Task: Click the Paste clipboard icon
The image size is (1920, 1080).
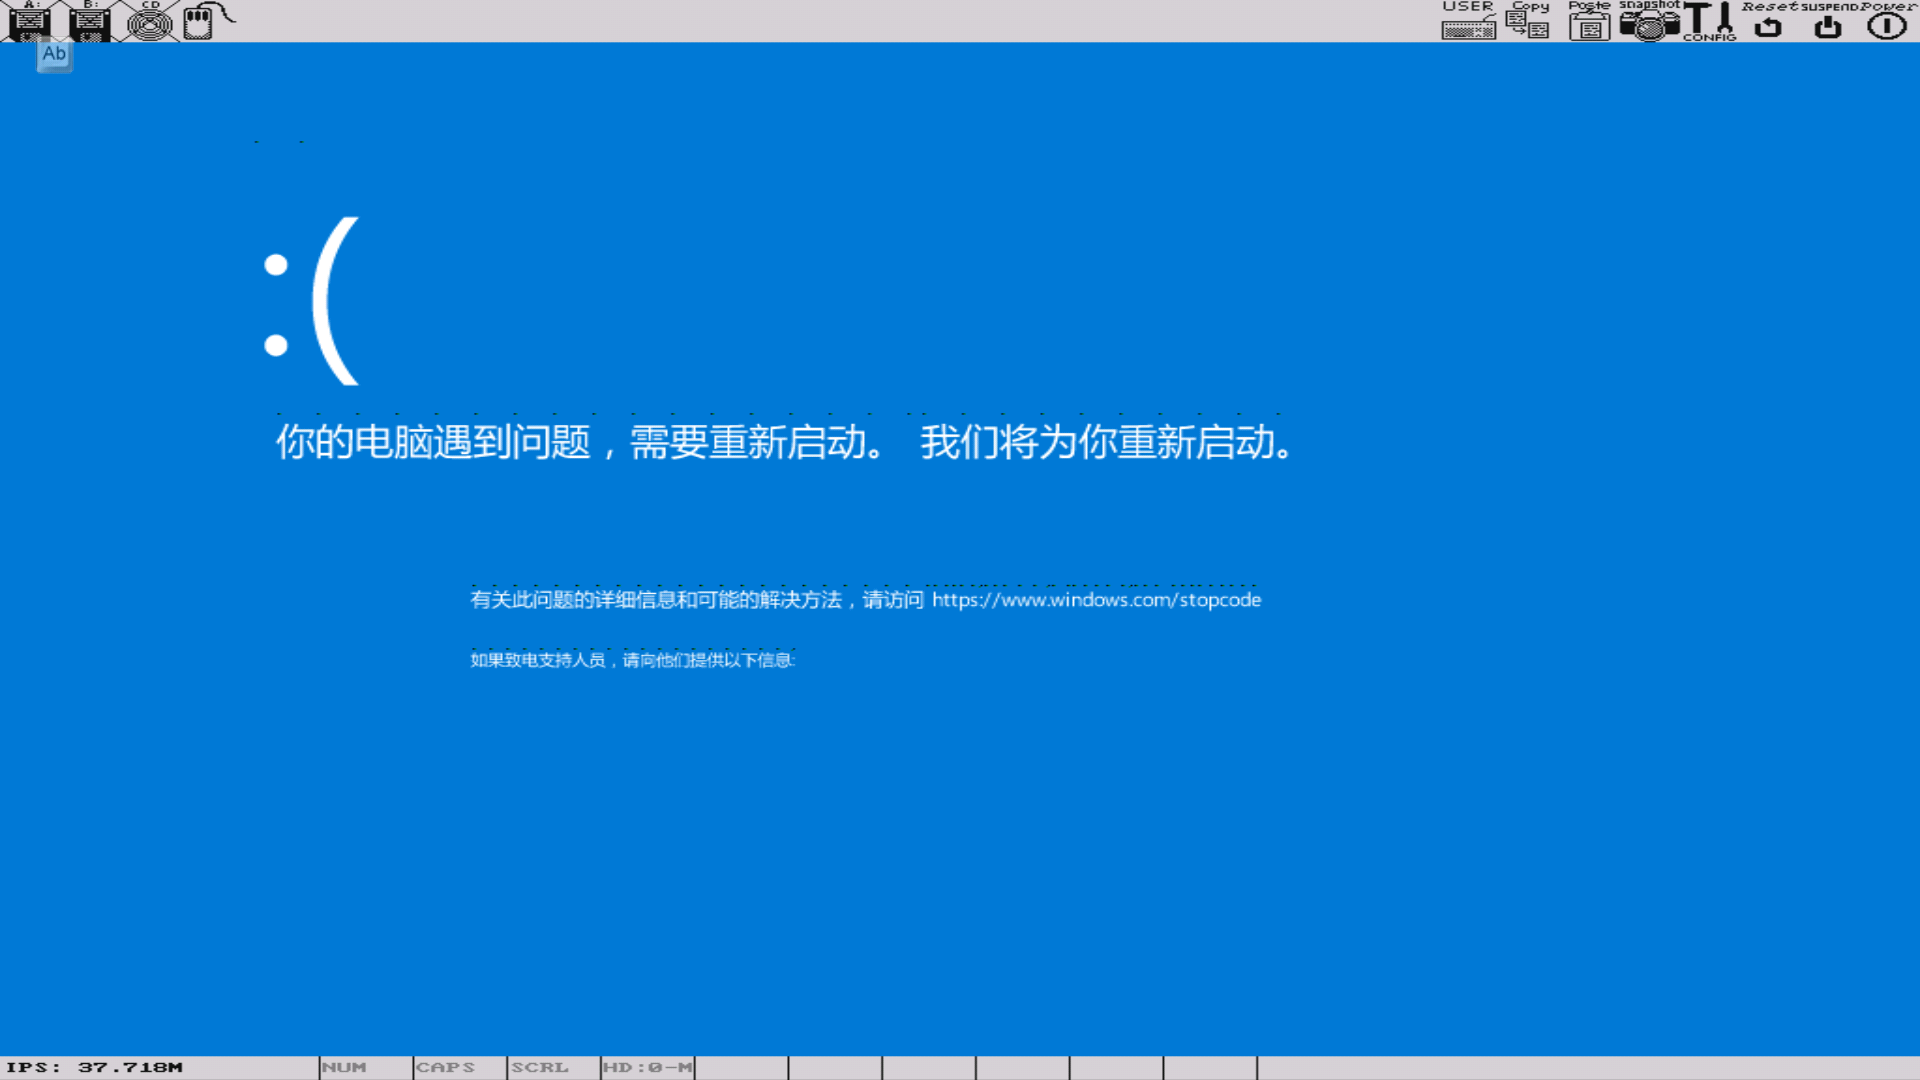Action: (1589, 21)
